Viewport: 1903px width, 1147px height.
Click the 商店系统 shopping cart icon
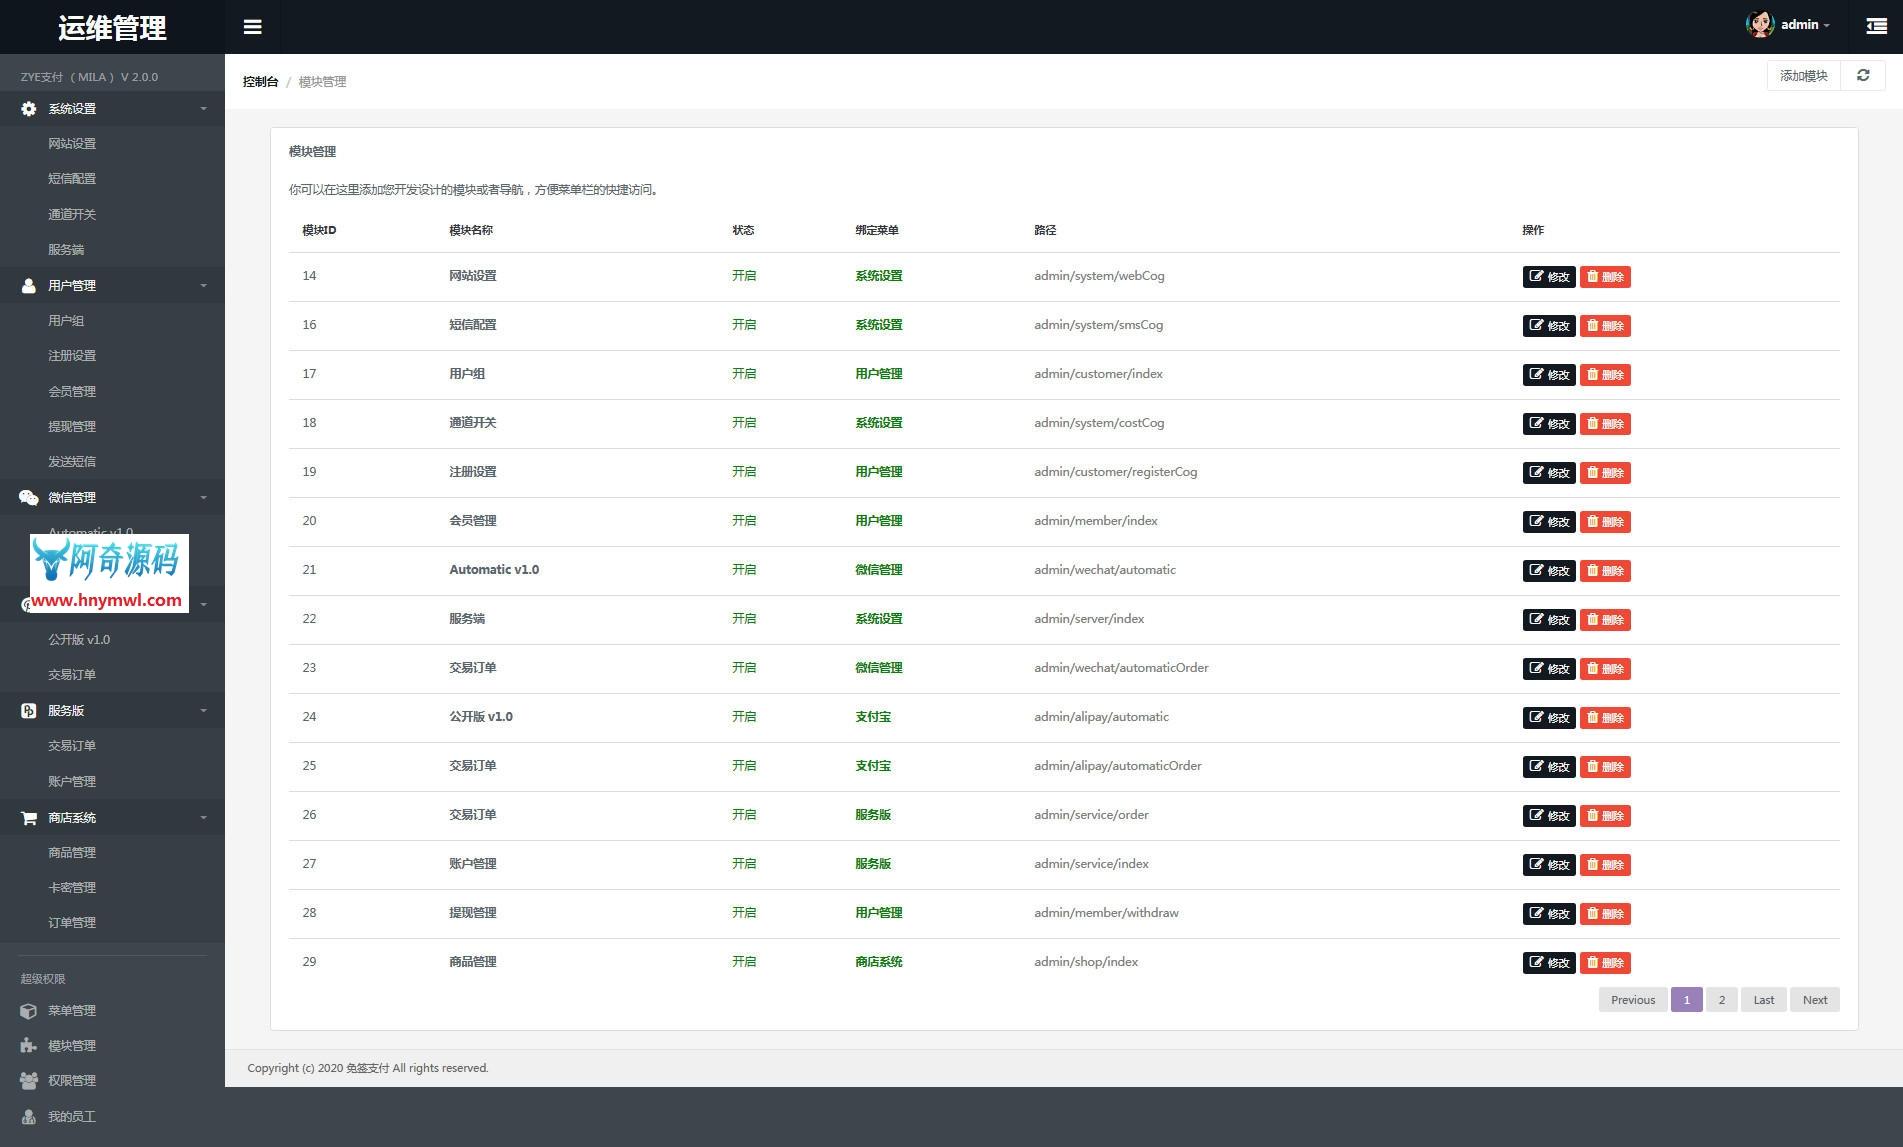29,818
